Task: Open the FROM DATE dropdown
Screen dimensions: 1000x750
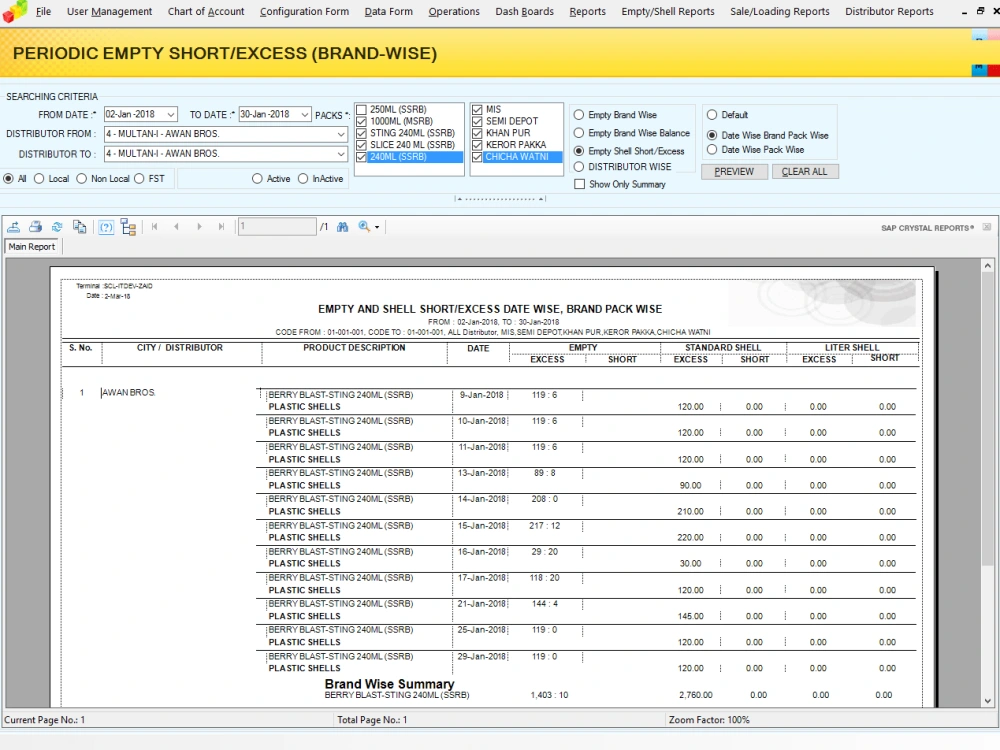Action: (171, 114)
